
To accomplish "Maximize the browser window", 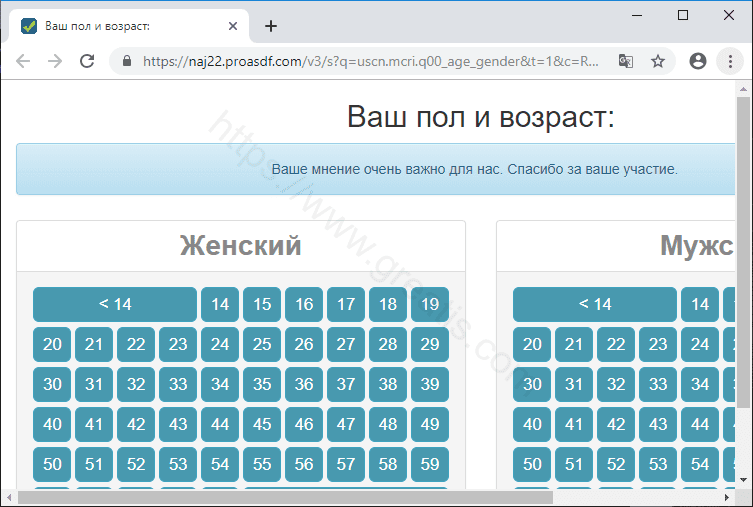I will [x=683, y=15].
